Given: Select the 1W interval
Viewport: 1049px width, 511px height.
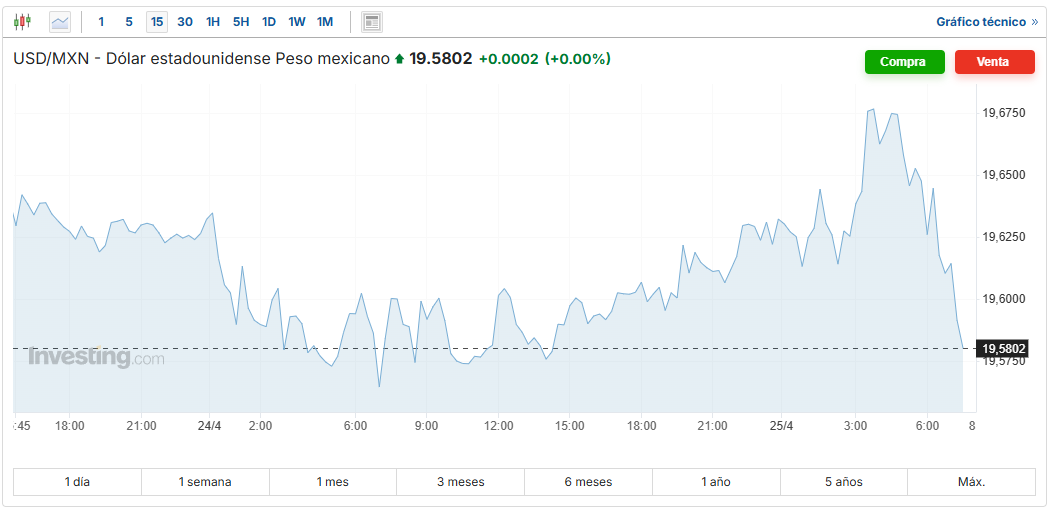Looking at the screenshot, I should [x=296, y=22].
